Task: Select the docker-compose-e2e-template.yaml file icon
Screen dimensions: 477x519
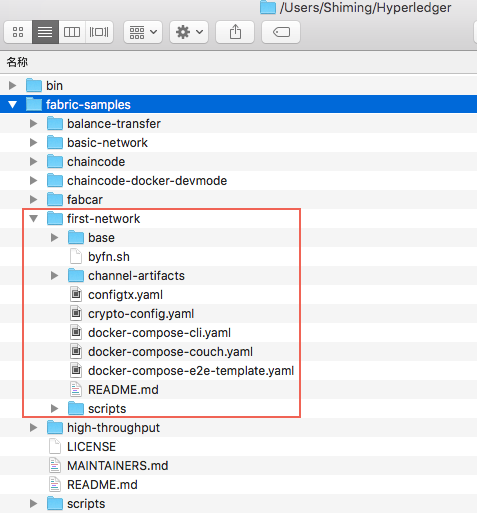Action: (76, 371)
